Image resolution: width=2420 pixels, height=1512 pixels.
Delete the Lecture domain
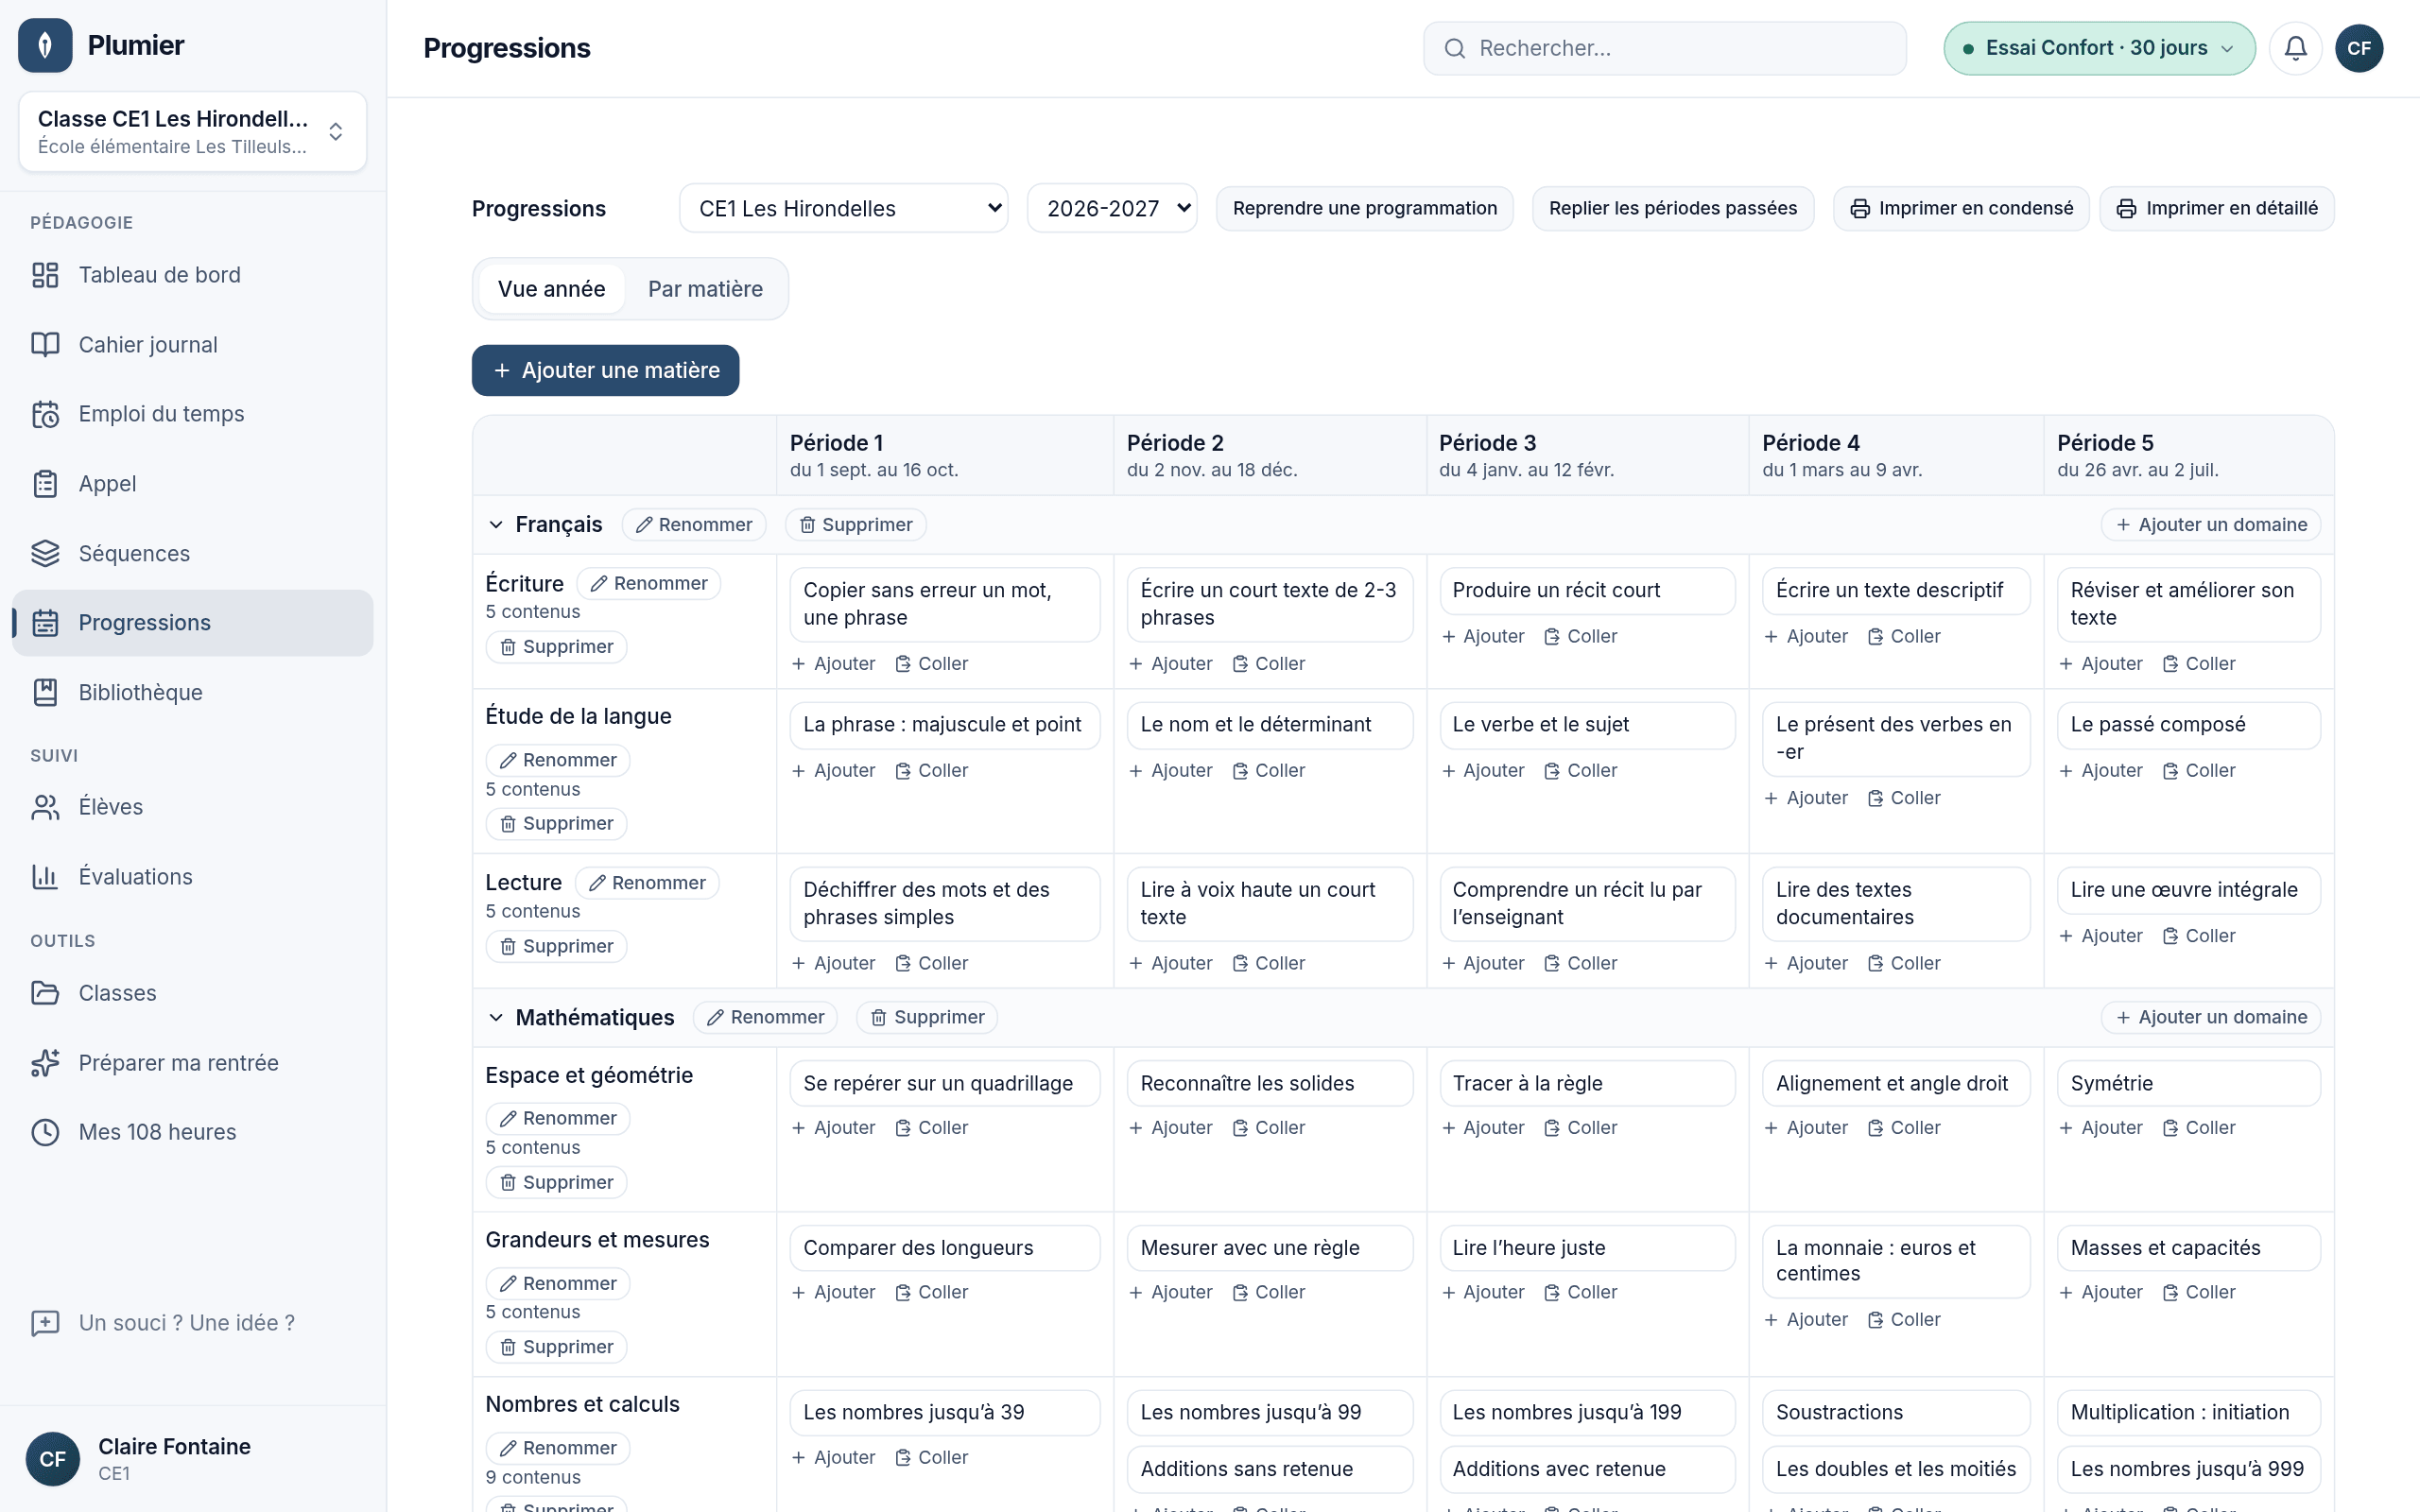556,947
